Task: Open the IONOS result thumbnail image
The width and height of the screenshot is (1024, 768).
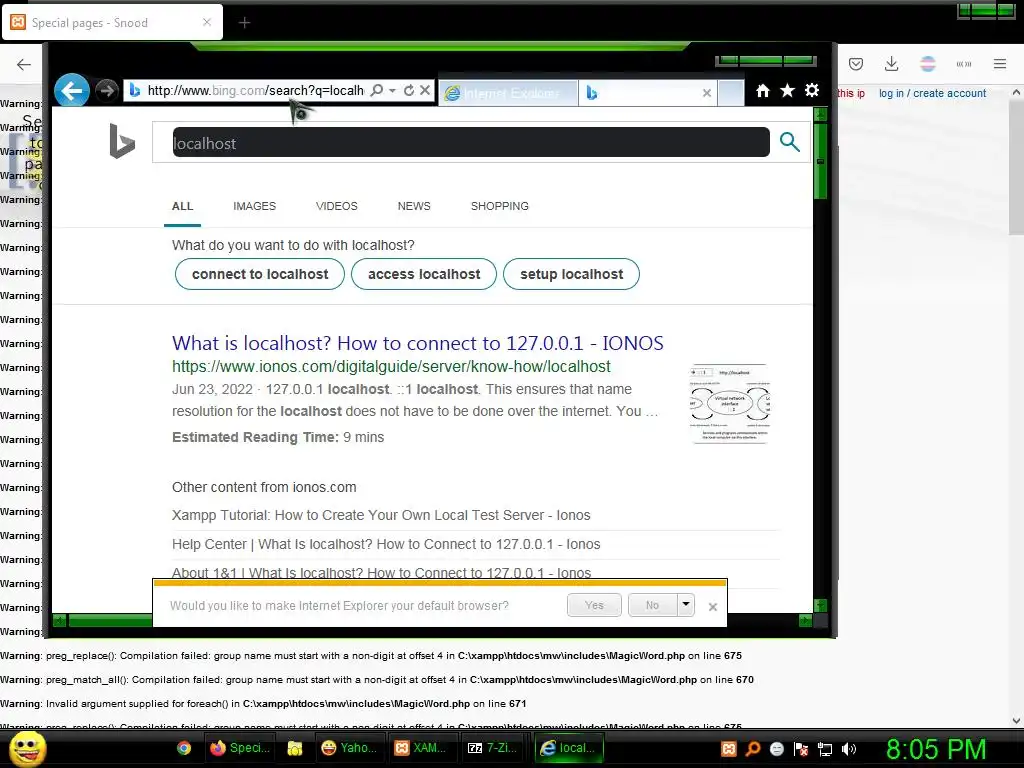Action: 729,404
